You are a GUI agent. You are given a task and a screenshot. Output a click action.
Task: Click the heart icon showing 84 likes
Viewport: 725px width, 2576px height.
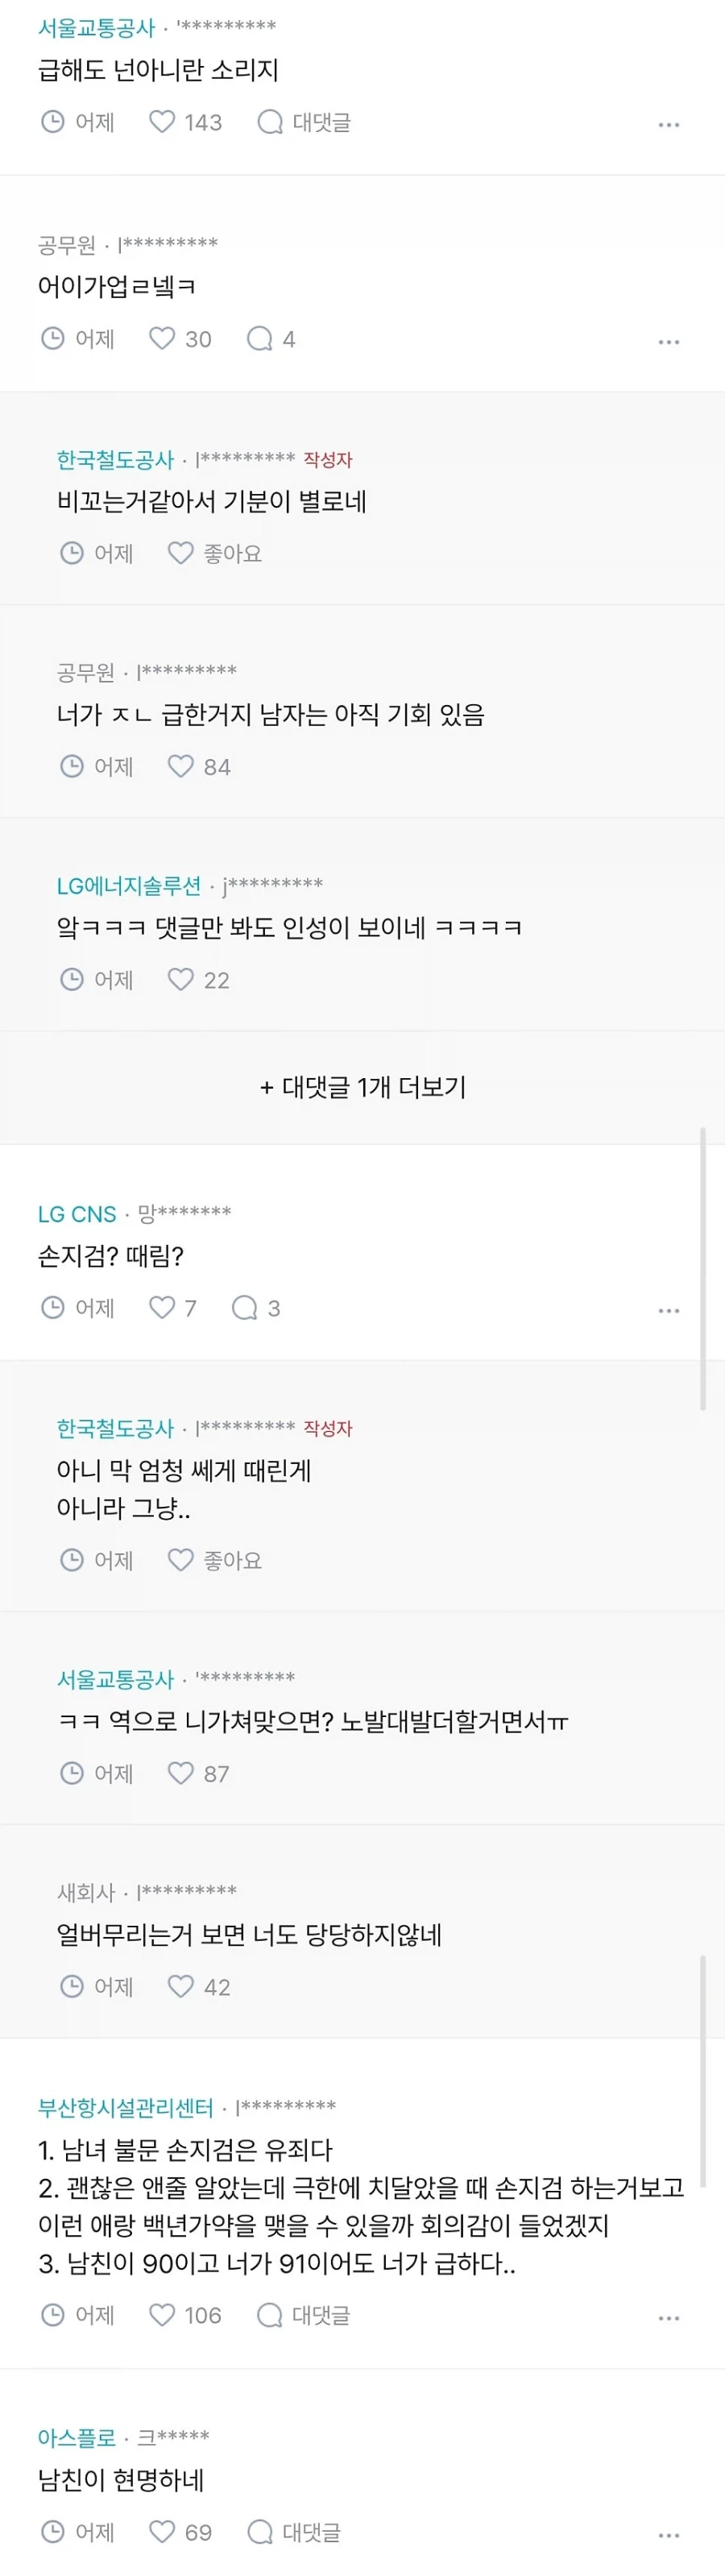tap(181, 766)
